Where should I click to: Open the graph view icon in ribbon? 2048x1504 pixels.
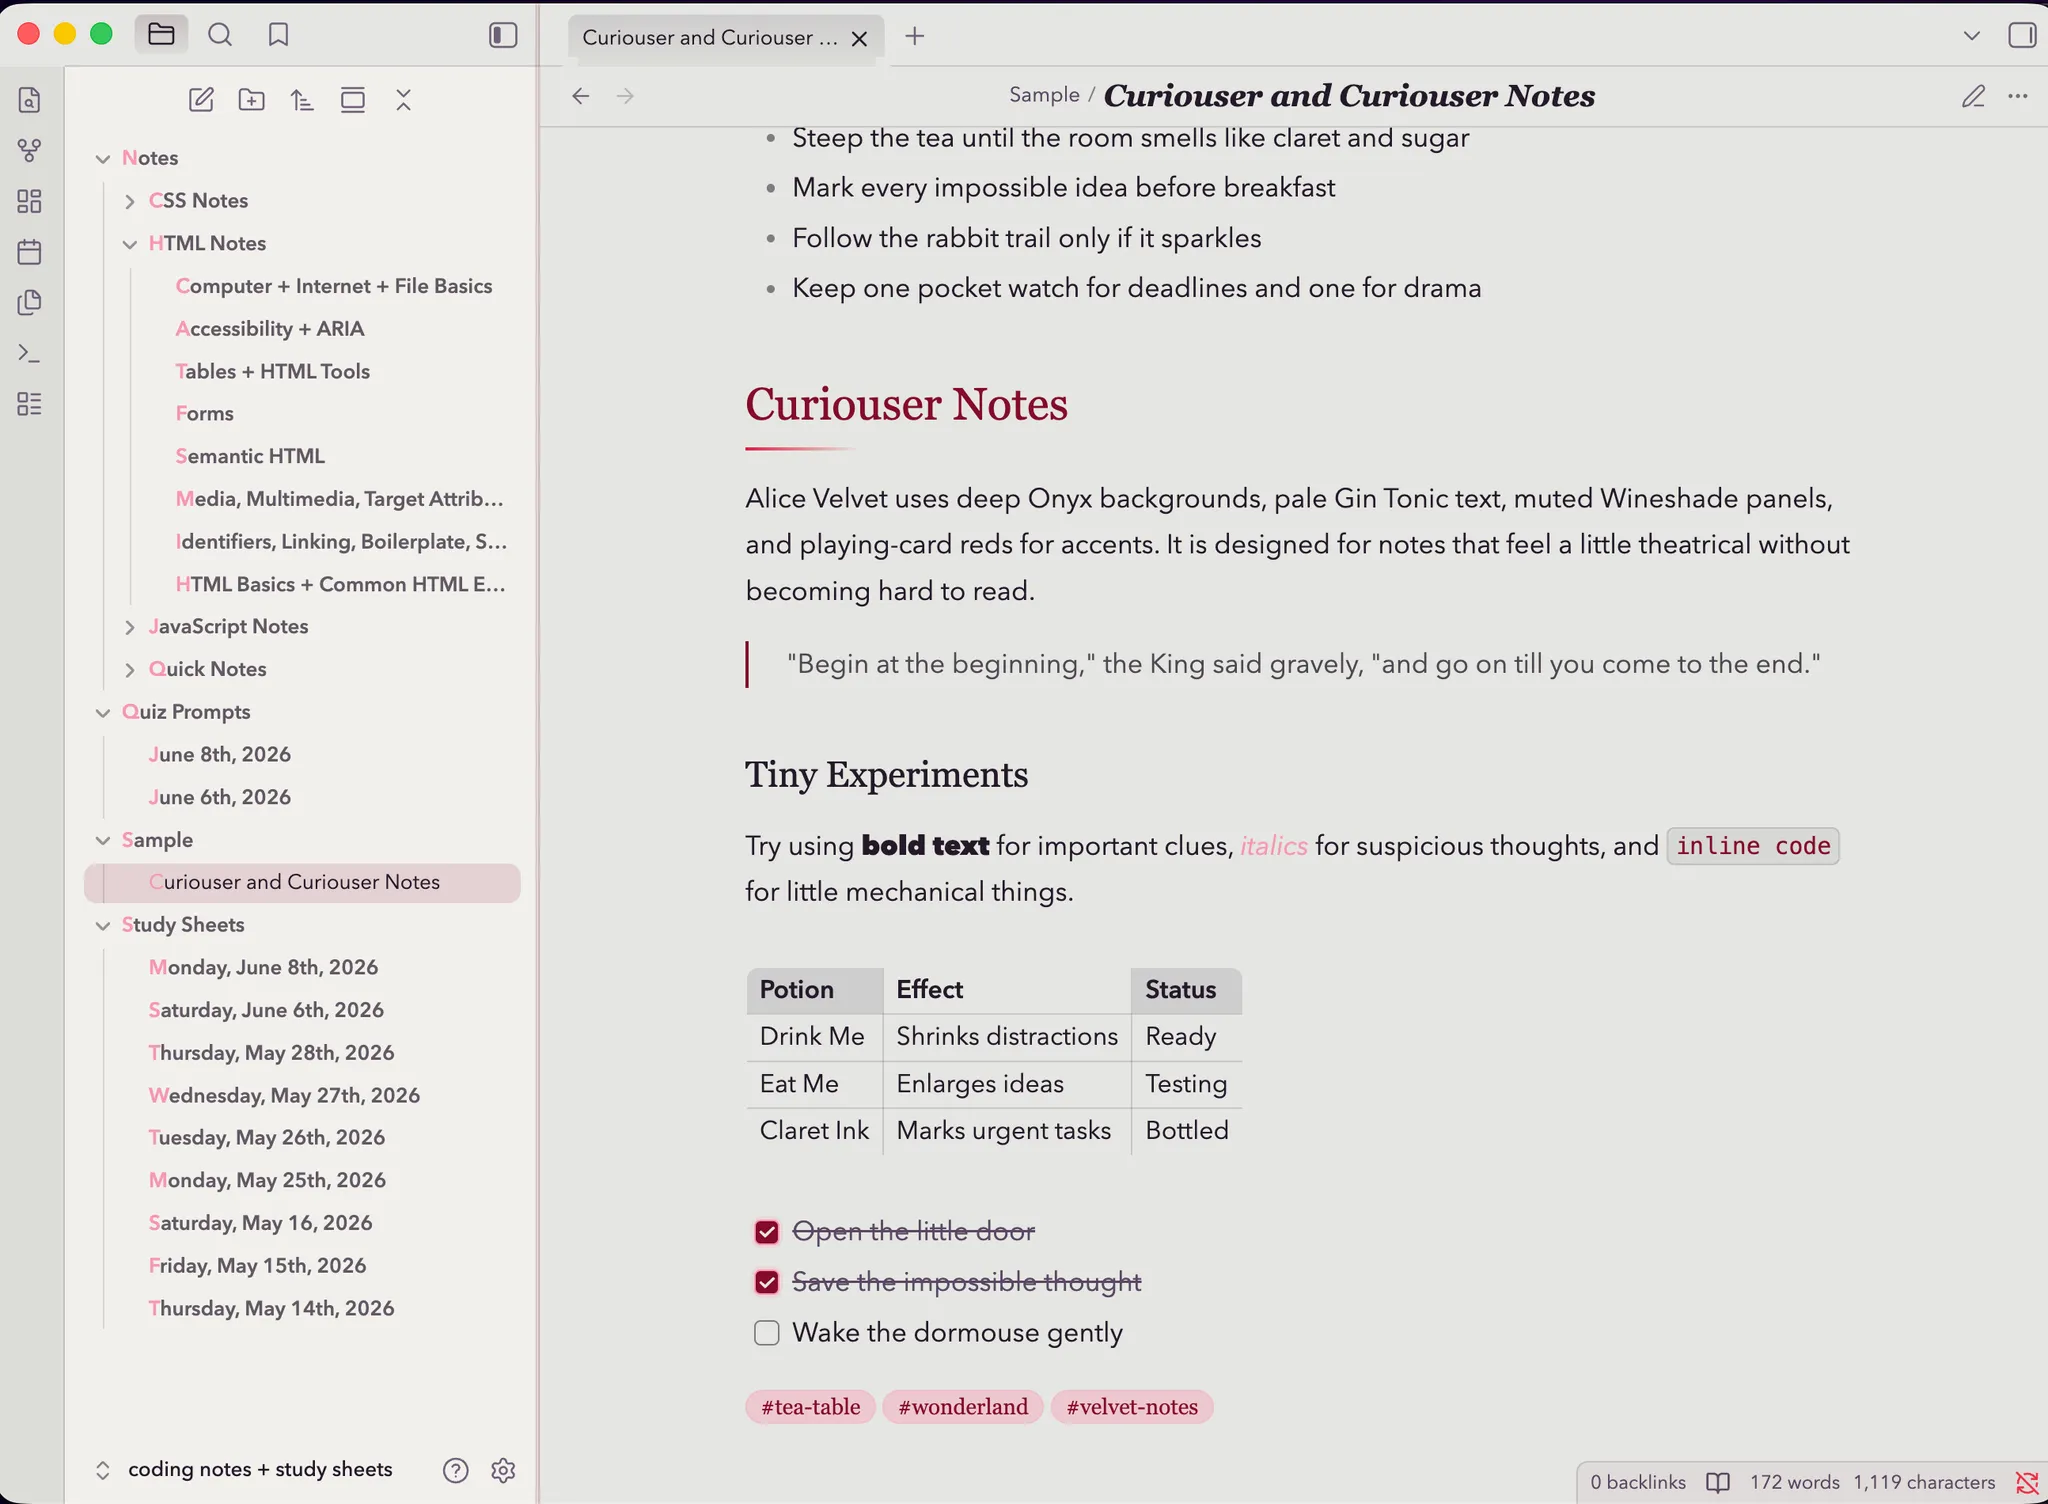click(30, 150)
